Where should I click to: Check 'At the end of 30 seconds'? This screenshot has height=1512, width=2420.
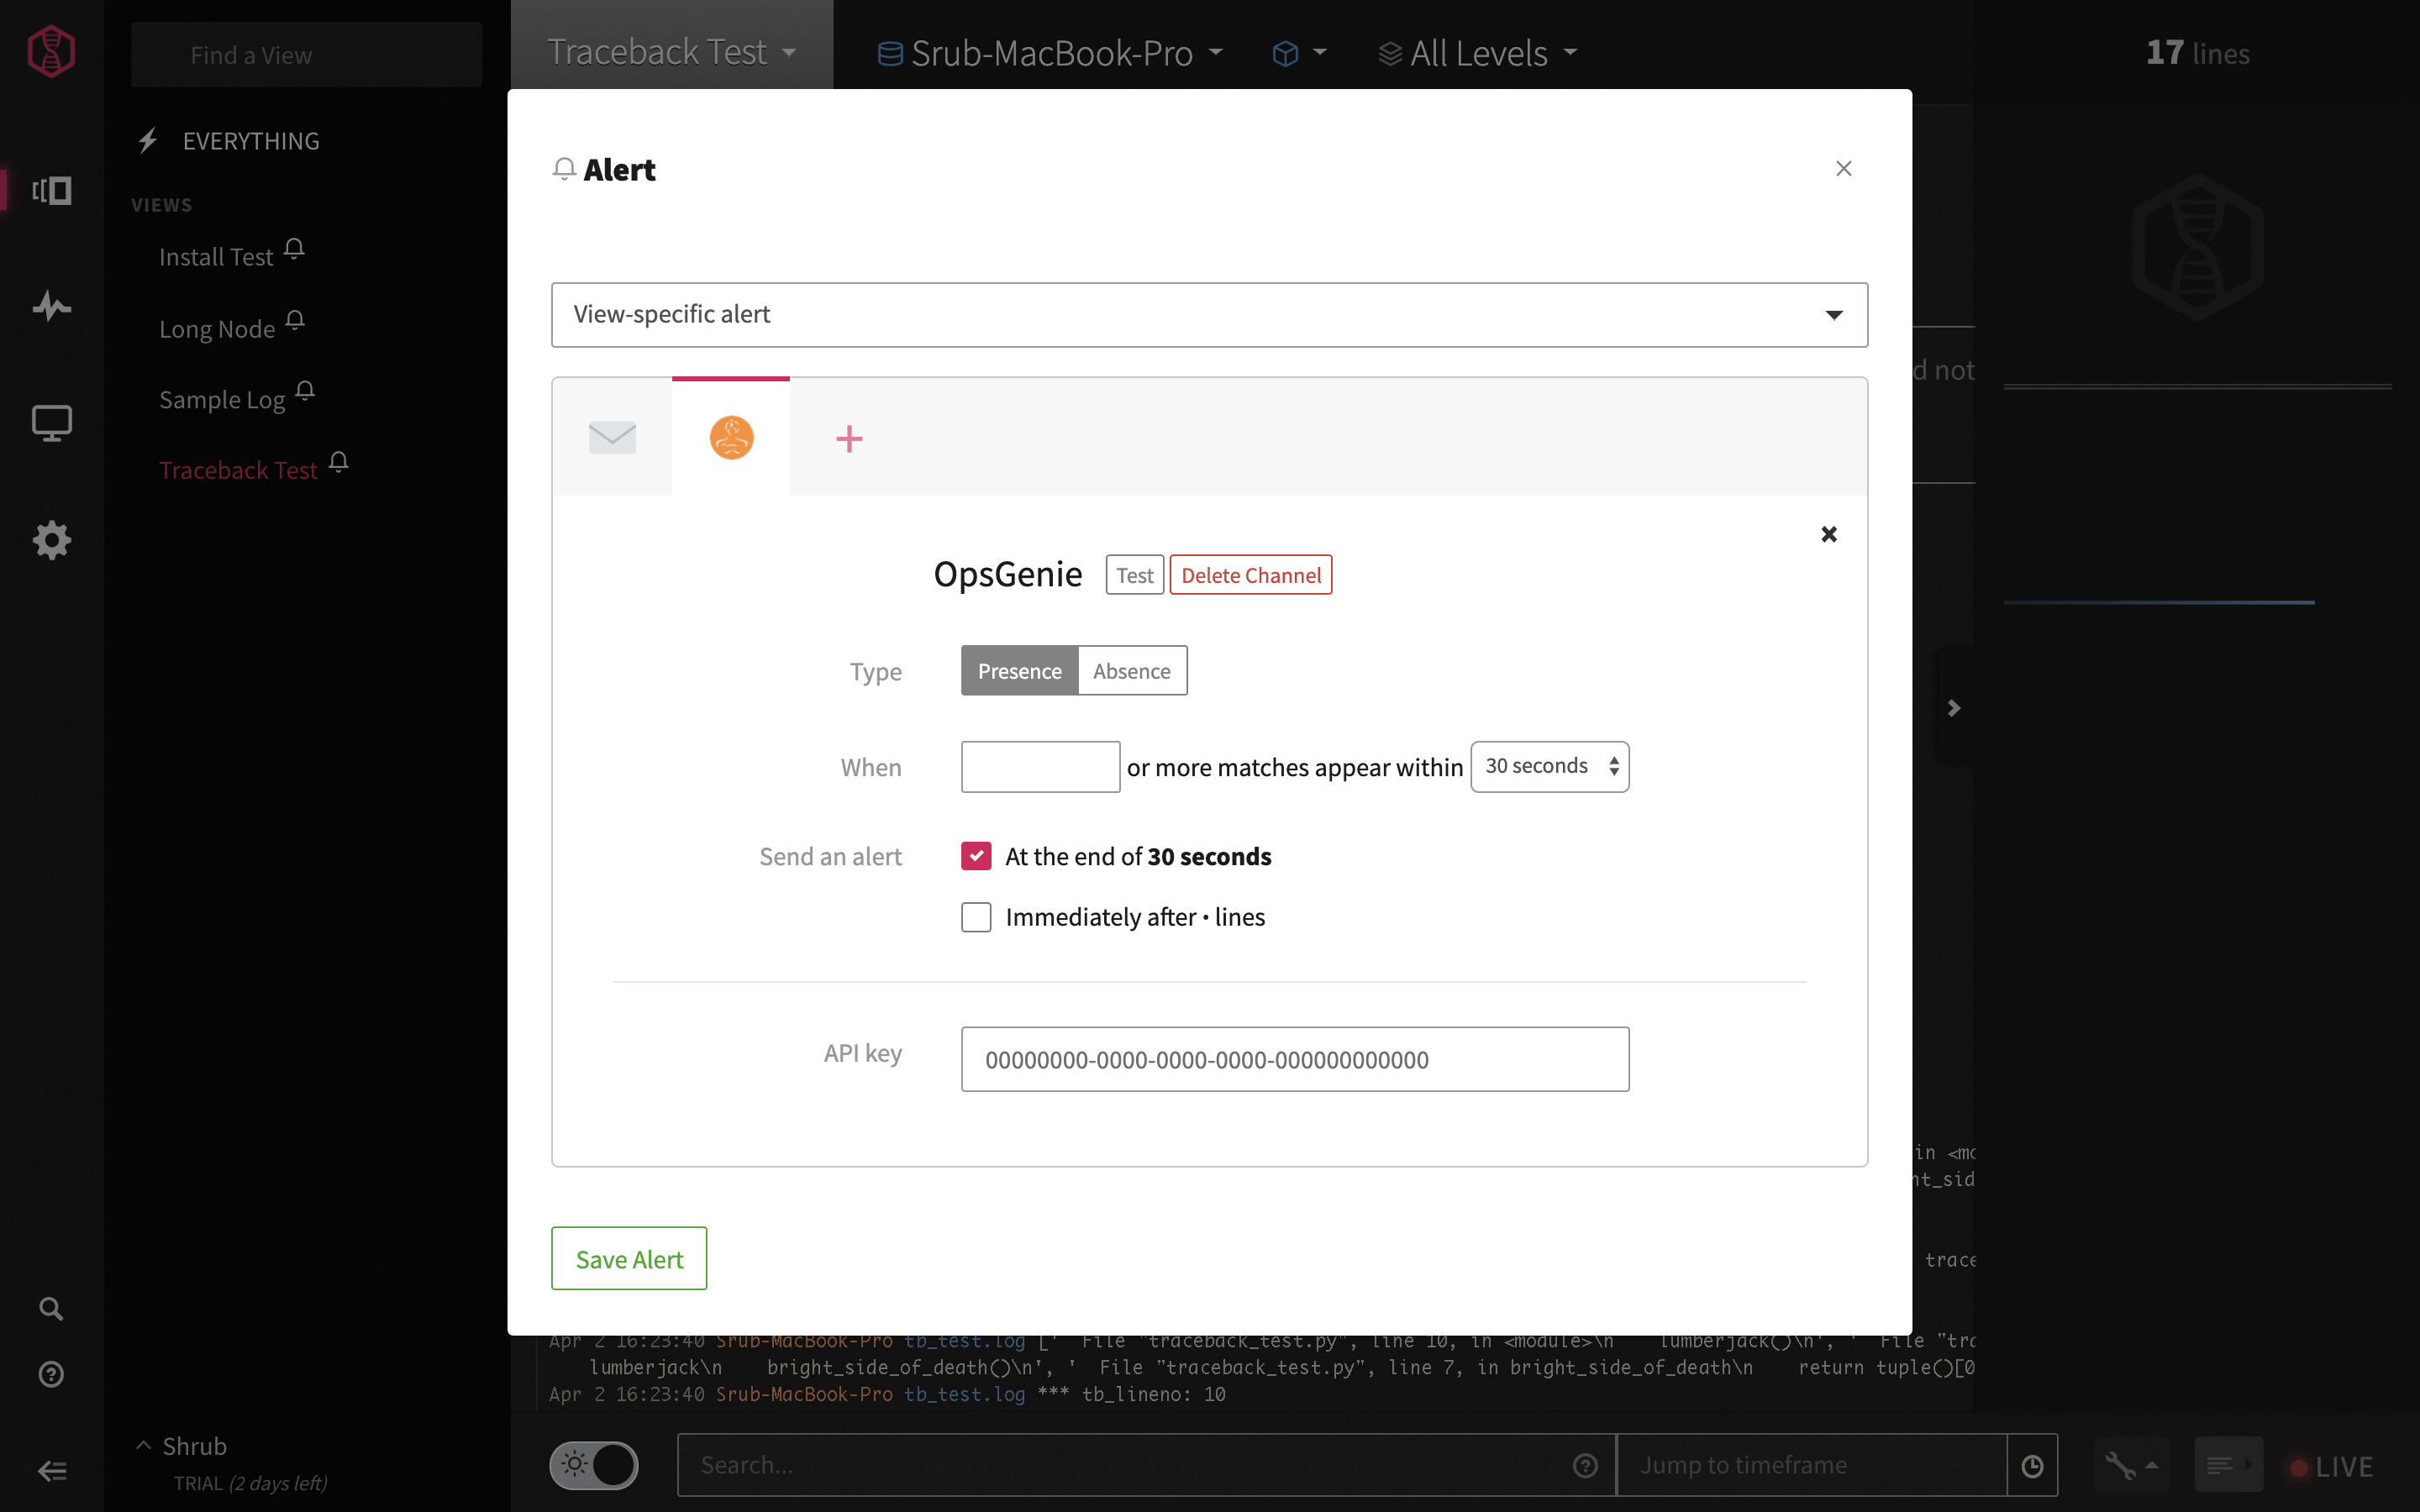976,856
